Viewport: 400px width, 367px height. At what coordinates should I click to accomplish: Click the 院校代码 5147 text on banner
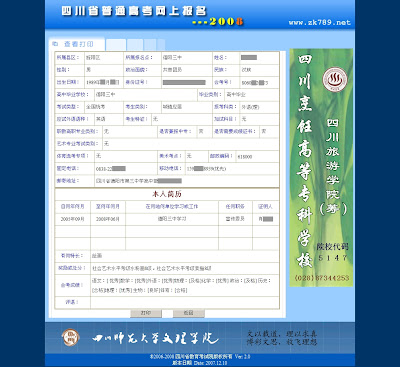click(x=332, y=252)
